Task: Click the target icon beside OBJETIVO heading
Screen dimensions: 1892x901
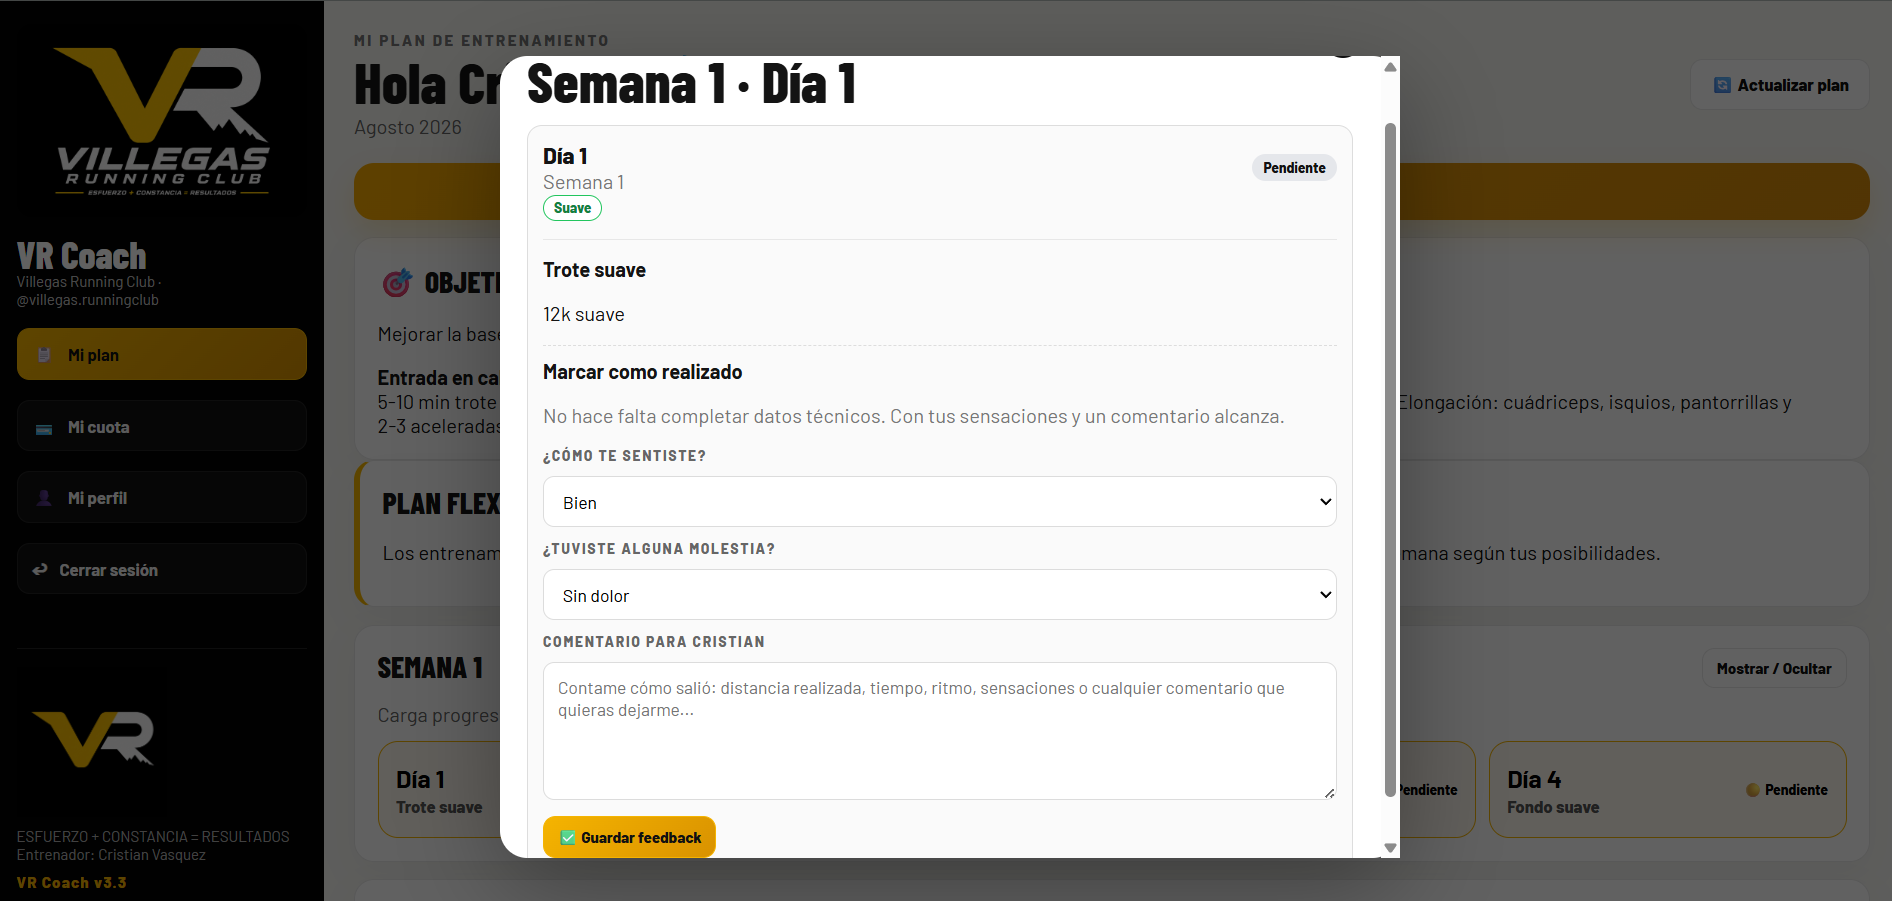Action: coord(397,283)
